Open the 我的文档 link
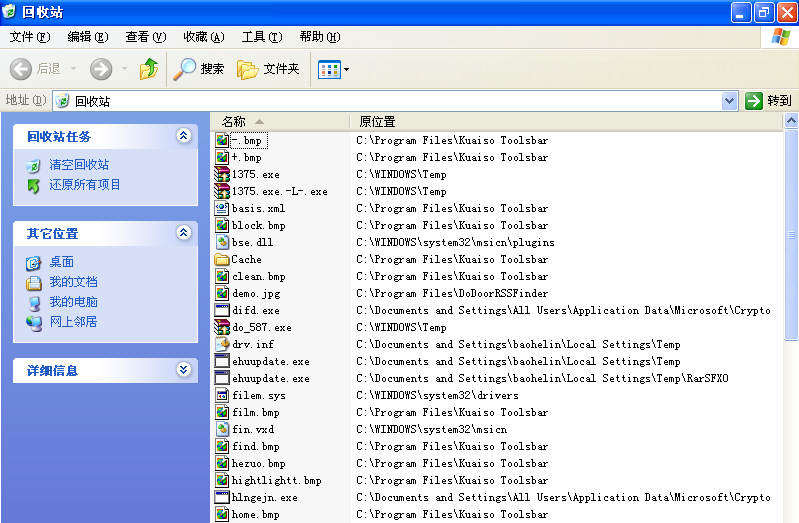Image resolution: width=799 pixels, height=523 pixels. [73, 282]
